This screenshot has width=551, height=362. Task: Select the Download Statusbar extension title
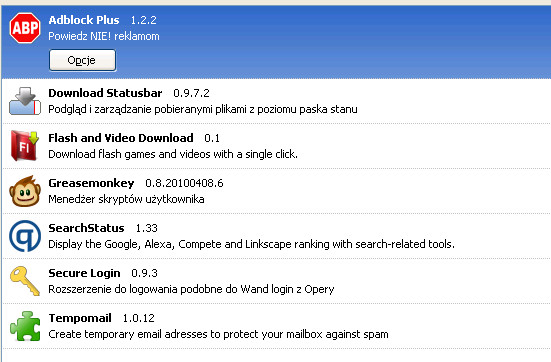coord(105,93)
